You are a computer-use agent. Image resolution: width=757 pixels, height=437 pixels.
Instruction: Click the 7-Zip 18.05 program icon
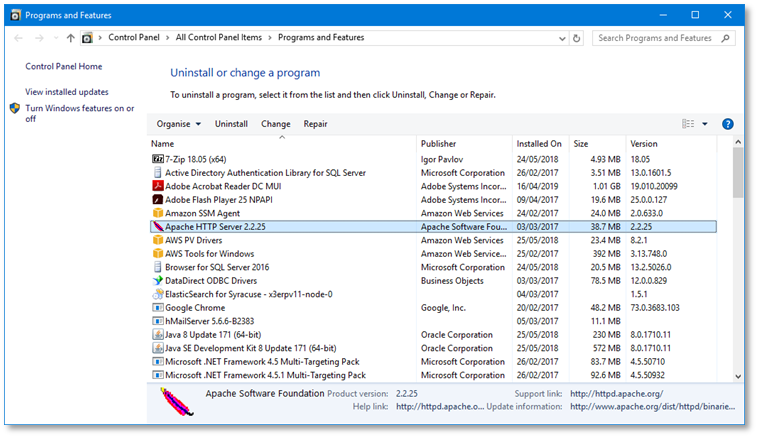157,159
